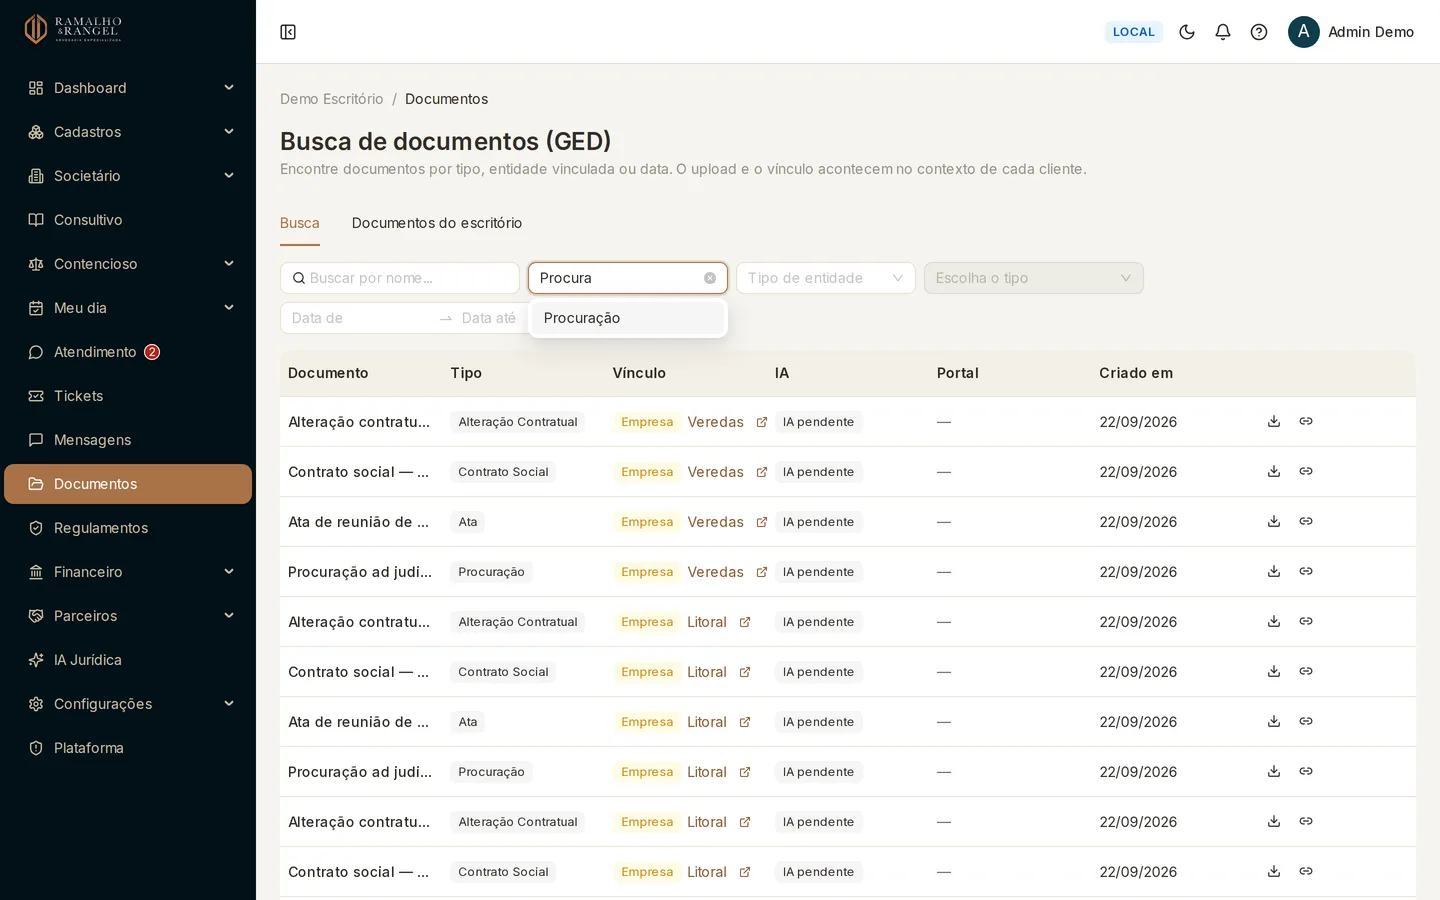This screenshot has width=1440, height=900.
Task: Open the notifications bell
Action: [1223, 32]
